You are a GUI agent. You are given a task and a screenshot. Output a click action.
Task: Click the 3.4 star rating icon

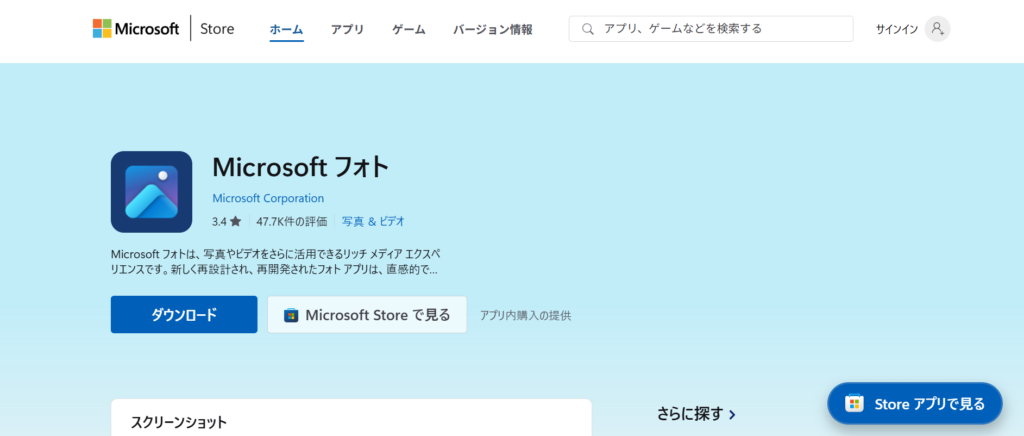pos(235,221)
